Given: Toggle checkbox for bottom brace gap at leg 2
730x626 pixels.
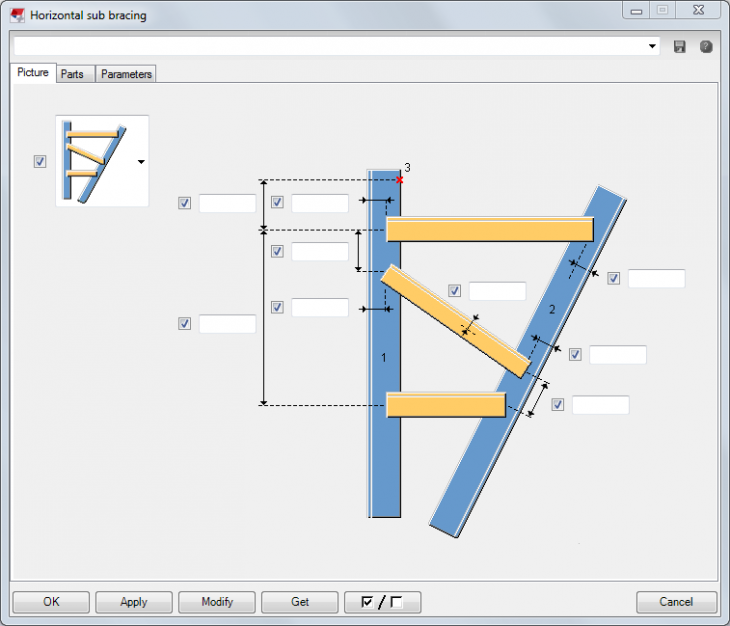Looking at the screenshot, I should click(557, 404).
